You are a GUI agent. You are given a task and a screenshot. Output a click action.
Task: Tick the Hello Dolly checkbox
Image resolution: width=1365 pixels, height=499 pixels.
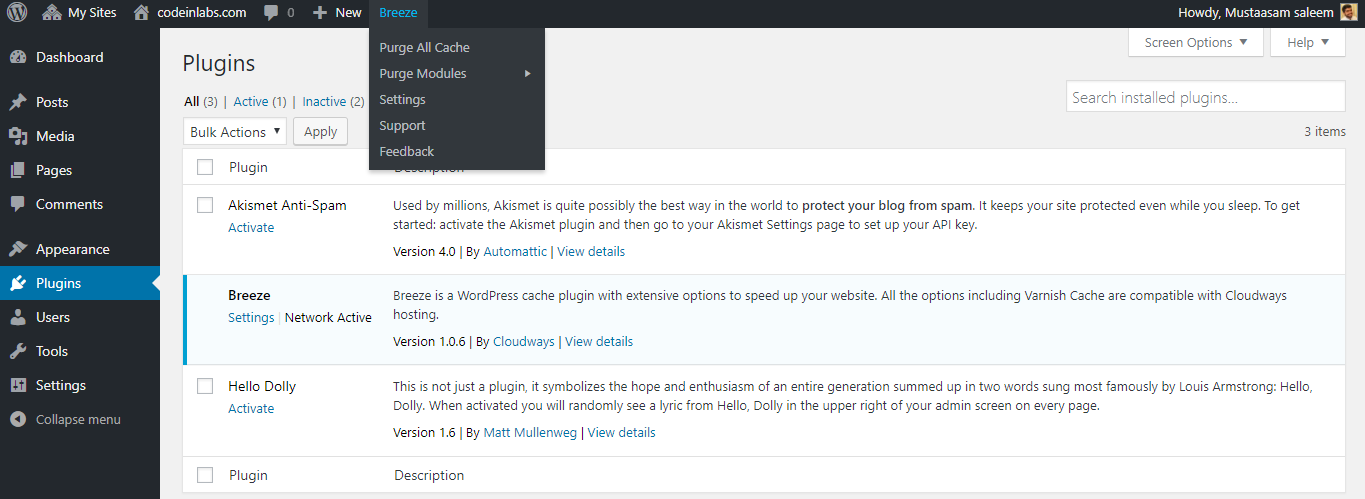point(205,386)
